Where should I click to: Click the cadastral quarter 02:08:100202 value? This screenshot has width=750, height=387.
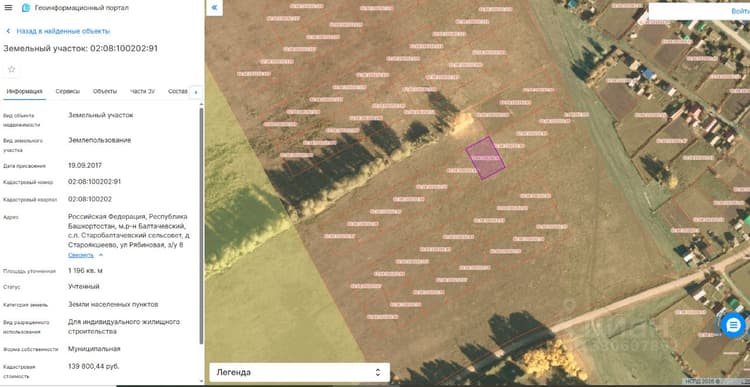(90, 199)
